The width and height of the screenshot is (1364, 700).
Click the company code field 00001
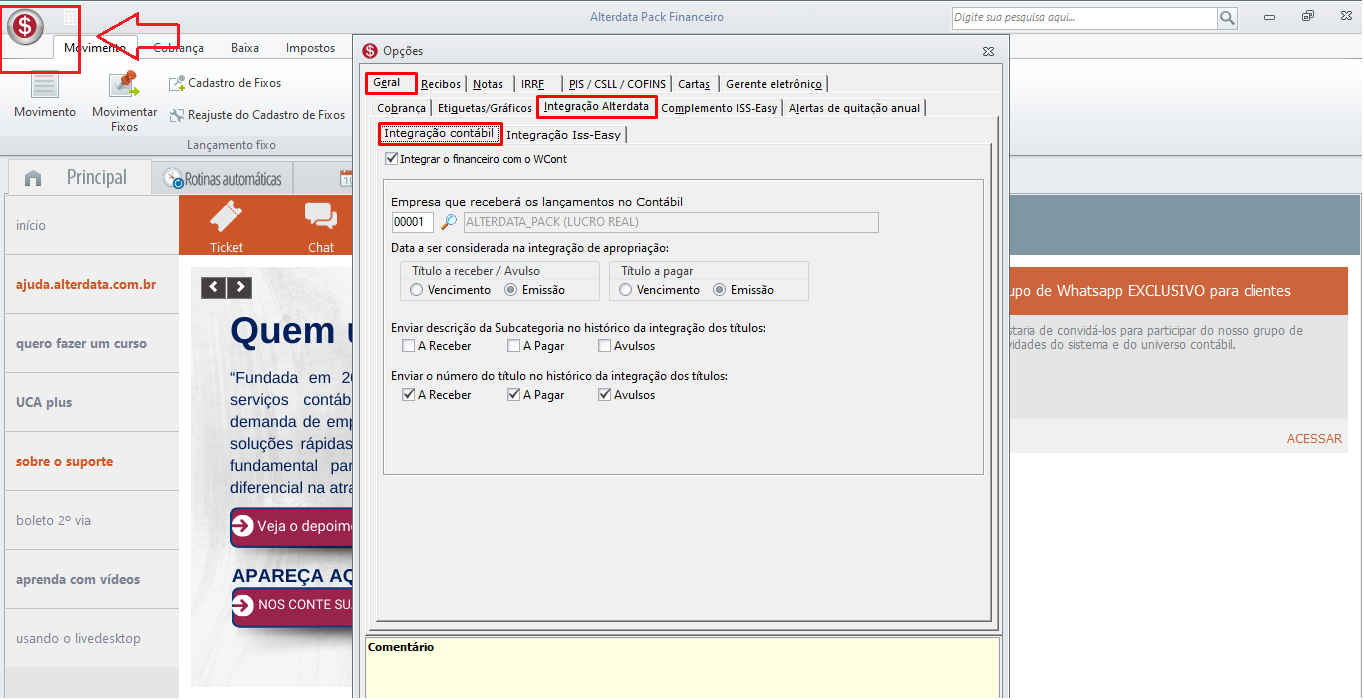pyautogui.click(x=412, y=222)
